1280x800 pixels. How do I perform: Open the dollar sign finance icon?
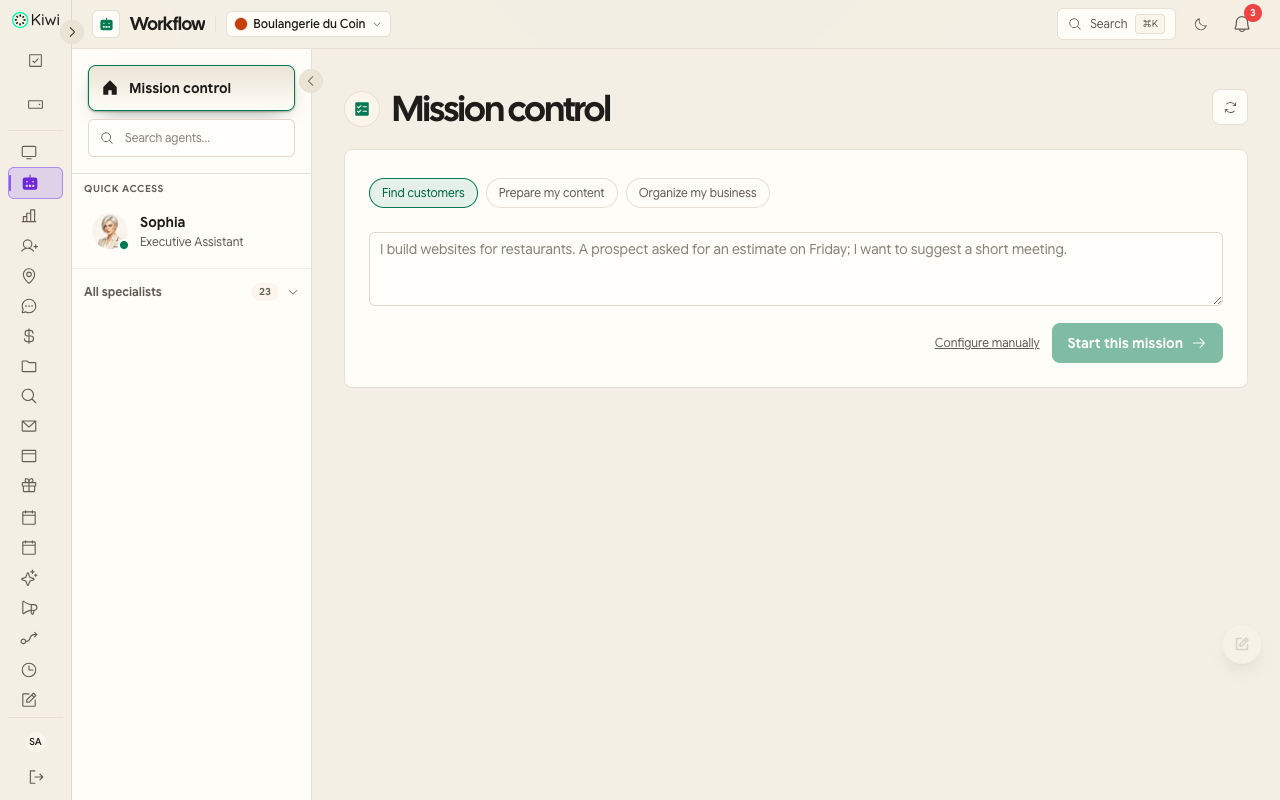[x=29, y=336]
